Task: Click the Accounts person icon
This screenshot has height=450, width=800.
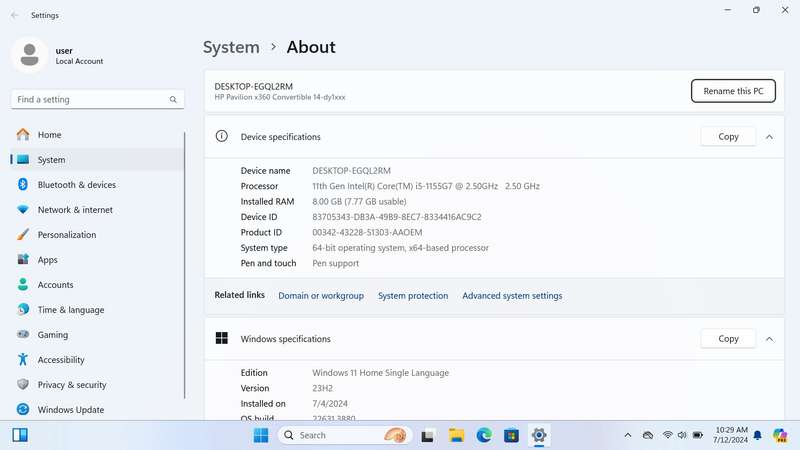Action: coord(23,285)
